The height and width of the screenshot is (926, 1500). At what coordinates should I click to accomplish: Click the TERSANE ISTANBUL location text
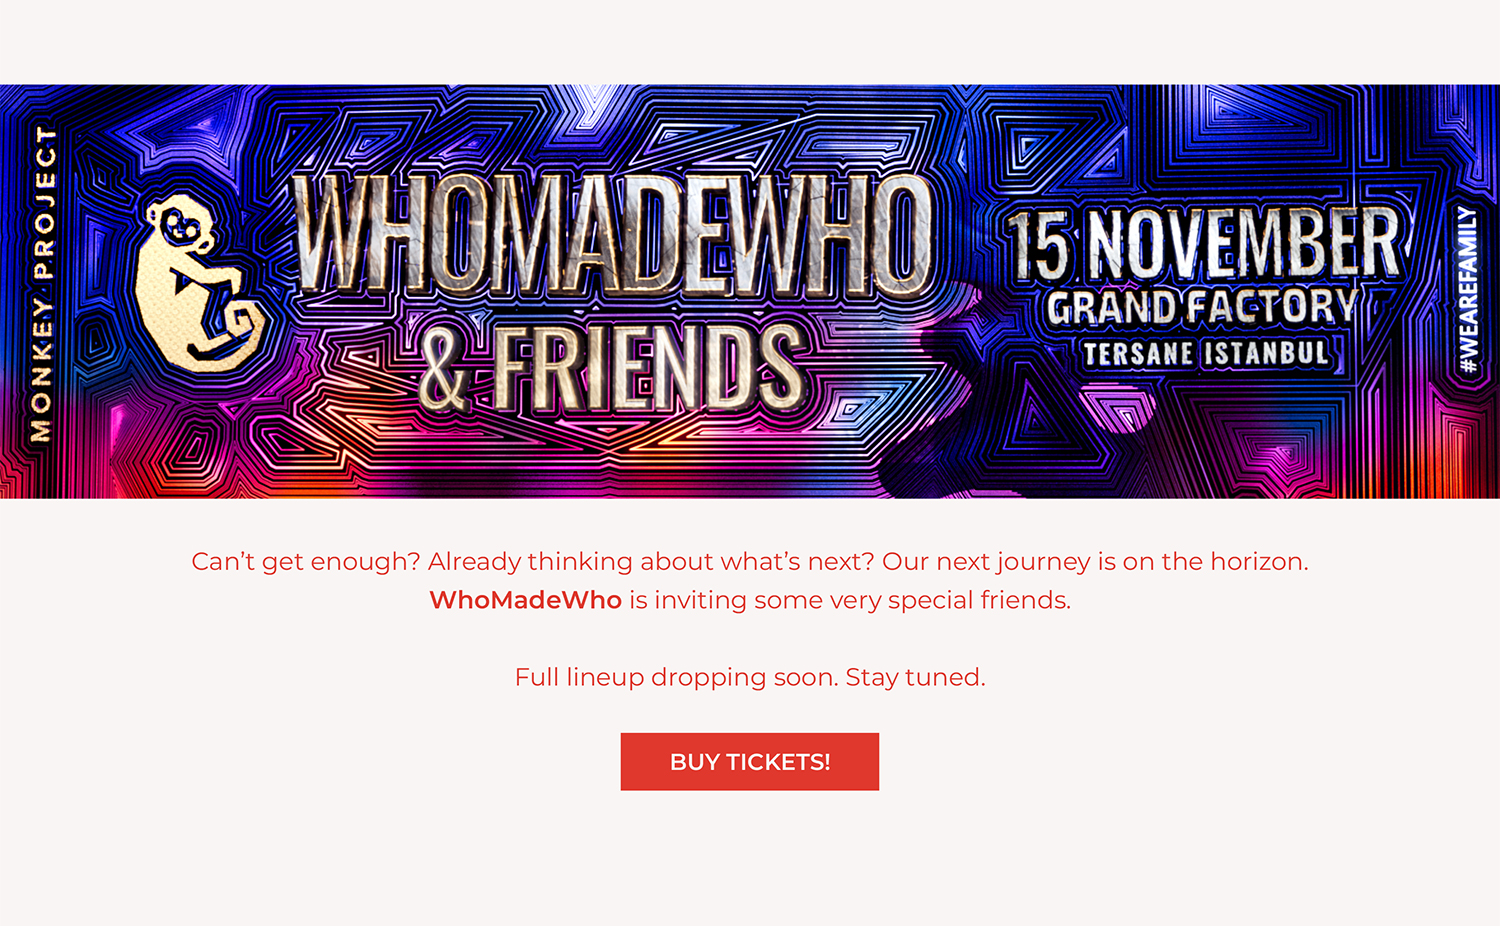click(x=1205, y=353)
